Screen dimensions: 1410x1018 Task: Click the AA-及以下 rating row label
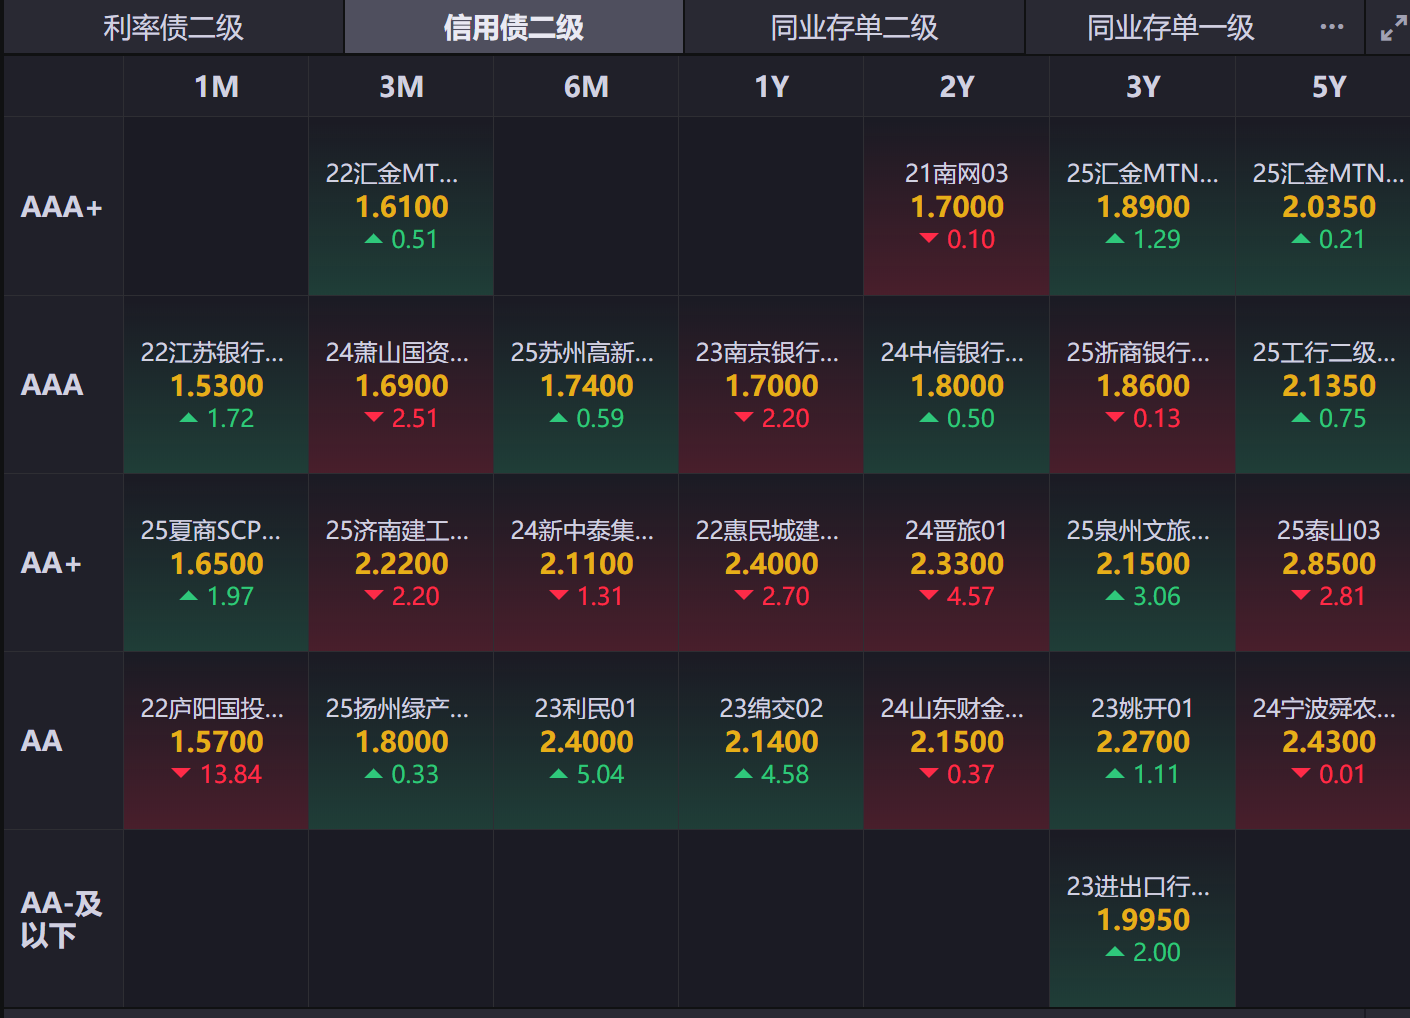(62, 919)
